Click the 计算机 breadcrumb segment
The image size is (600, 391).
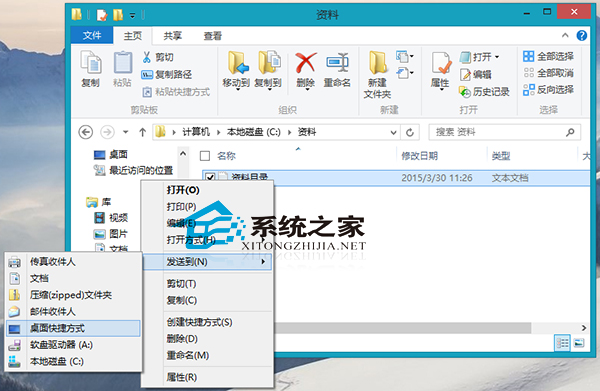196,132
